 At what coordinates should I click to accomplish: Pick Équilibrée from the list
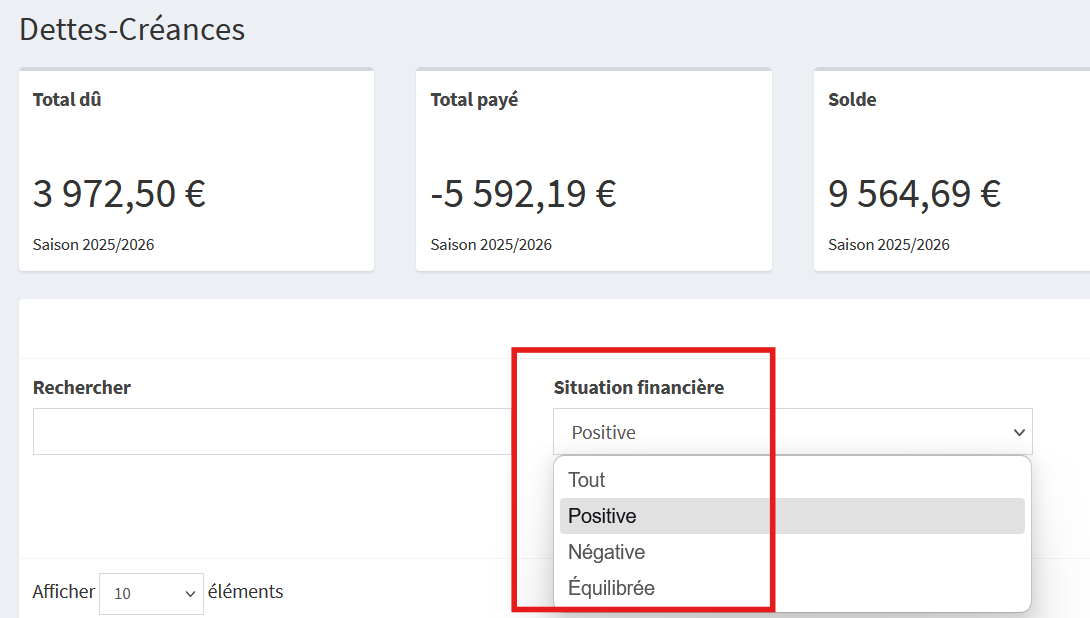coord(611,588)
